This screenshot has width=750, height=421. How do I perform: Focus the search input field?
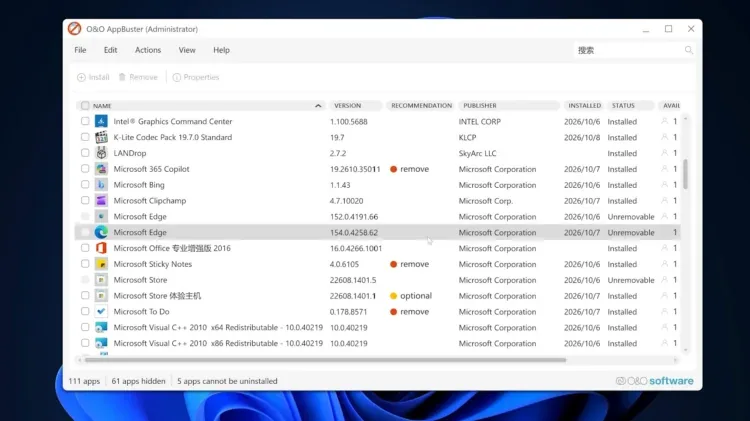[x=629, y=50]
